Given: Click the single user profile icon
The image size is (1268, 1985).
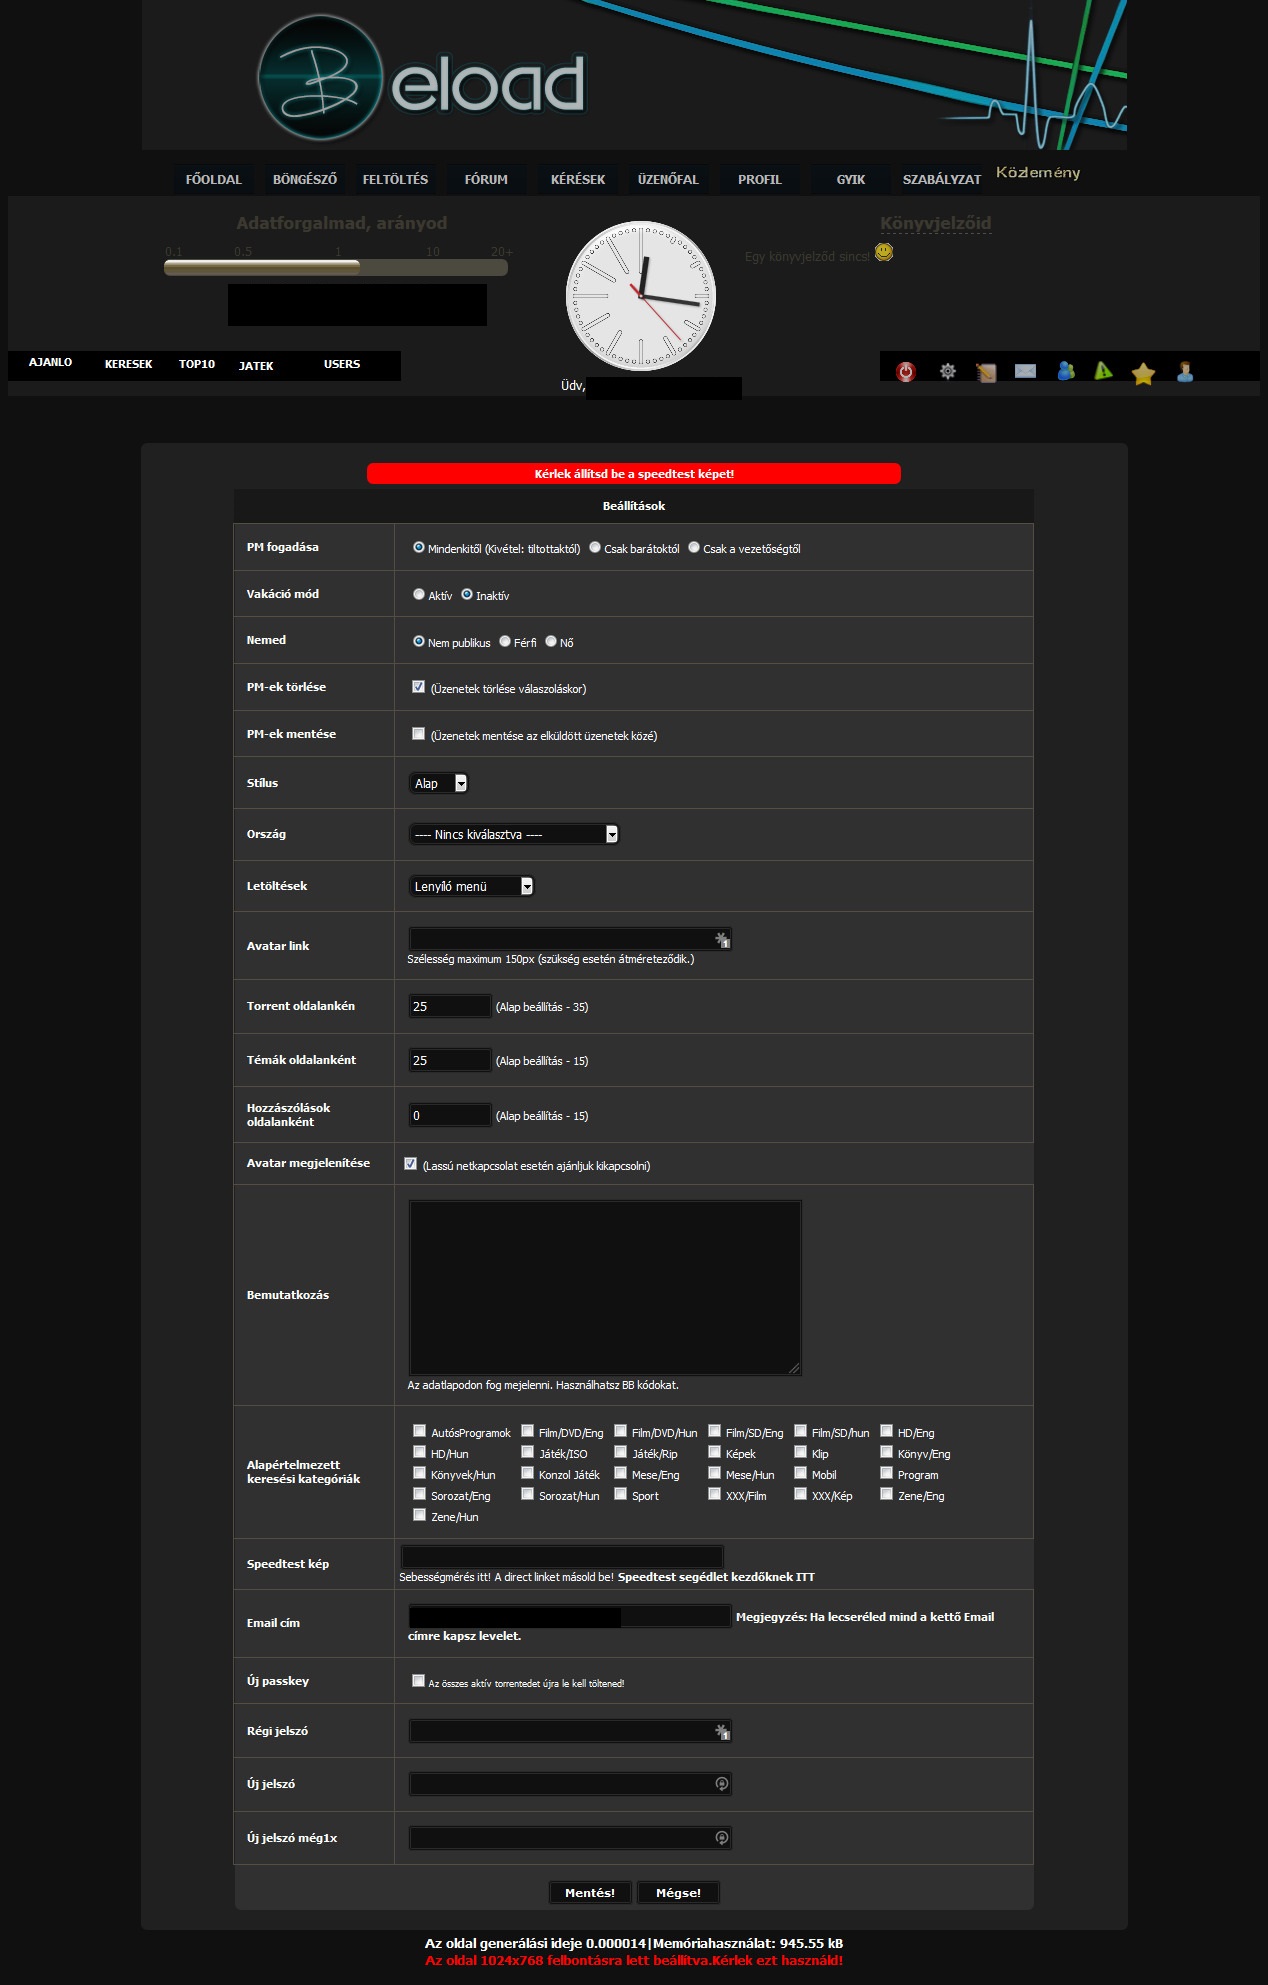Looking at the screenshot, I should (x=1185, y=372).
